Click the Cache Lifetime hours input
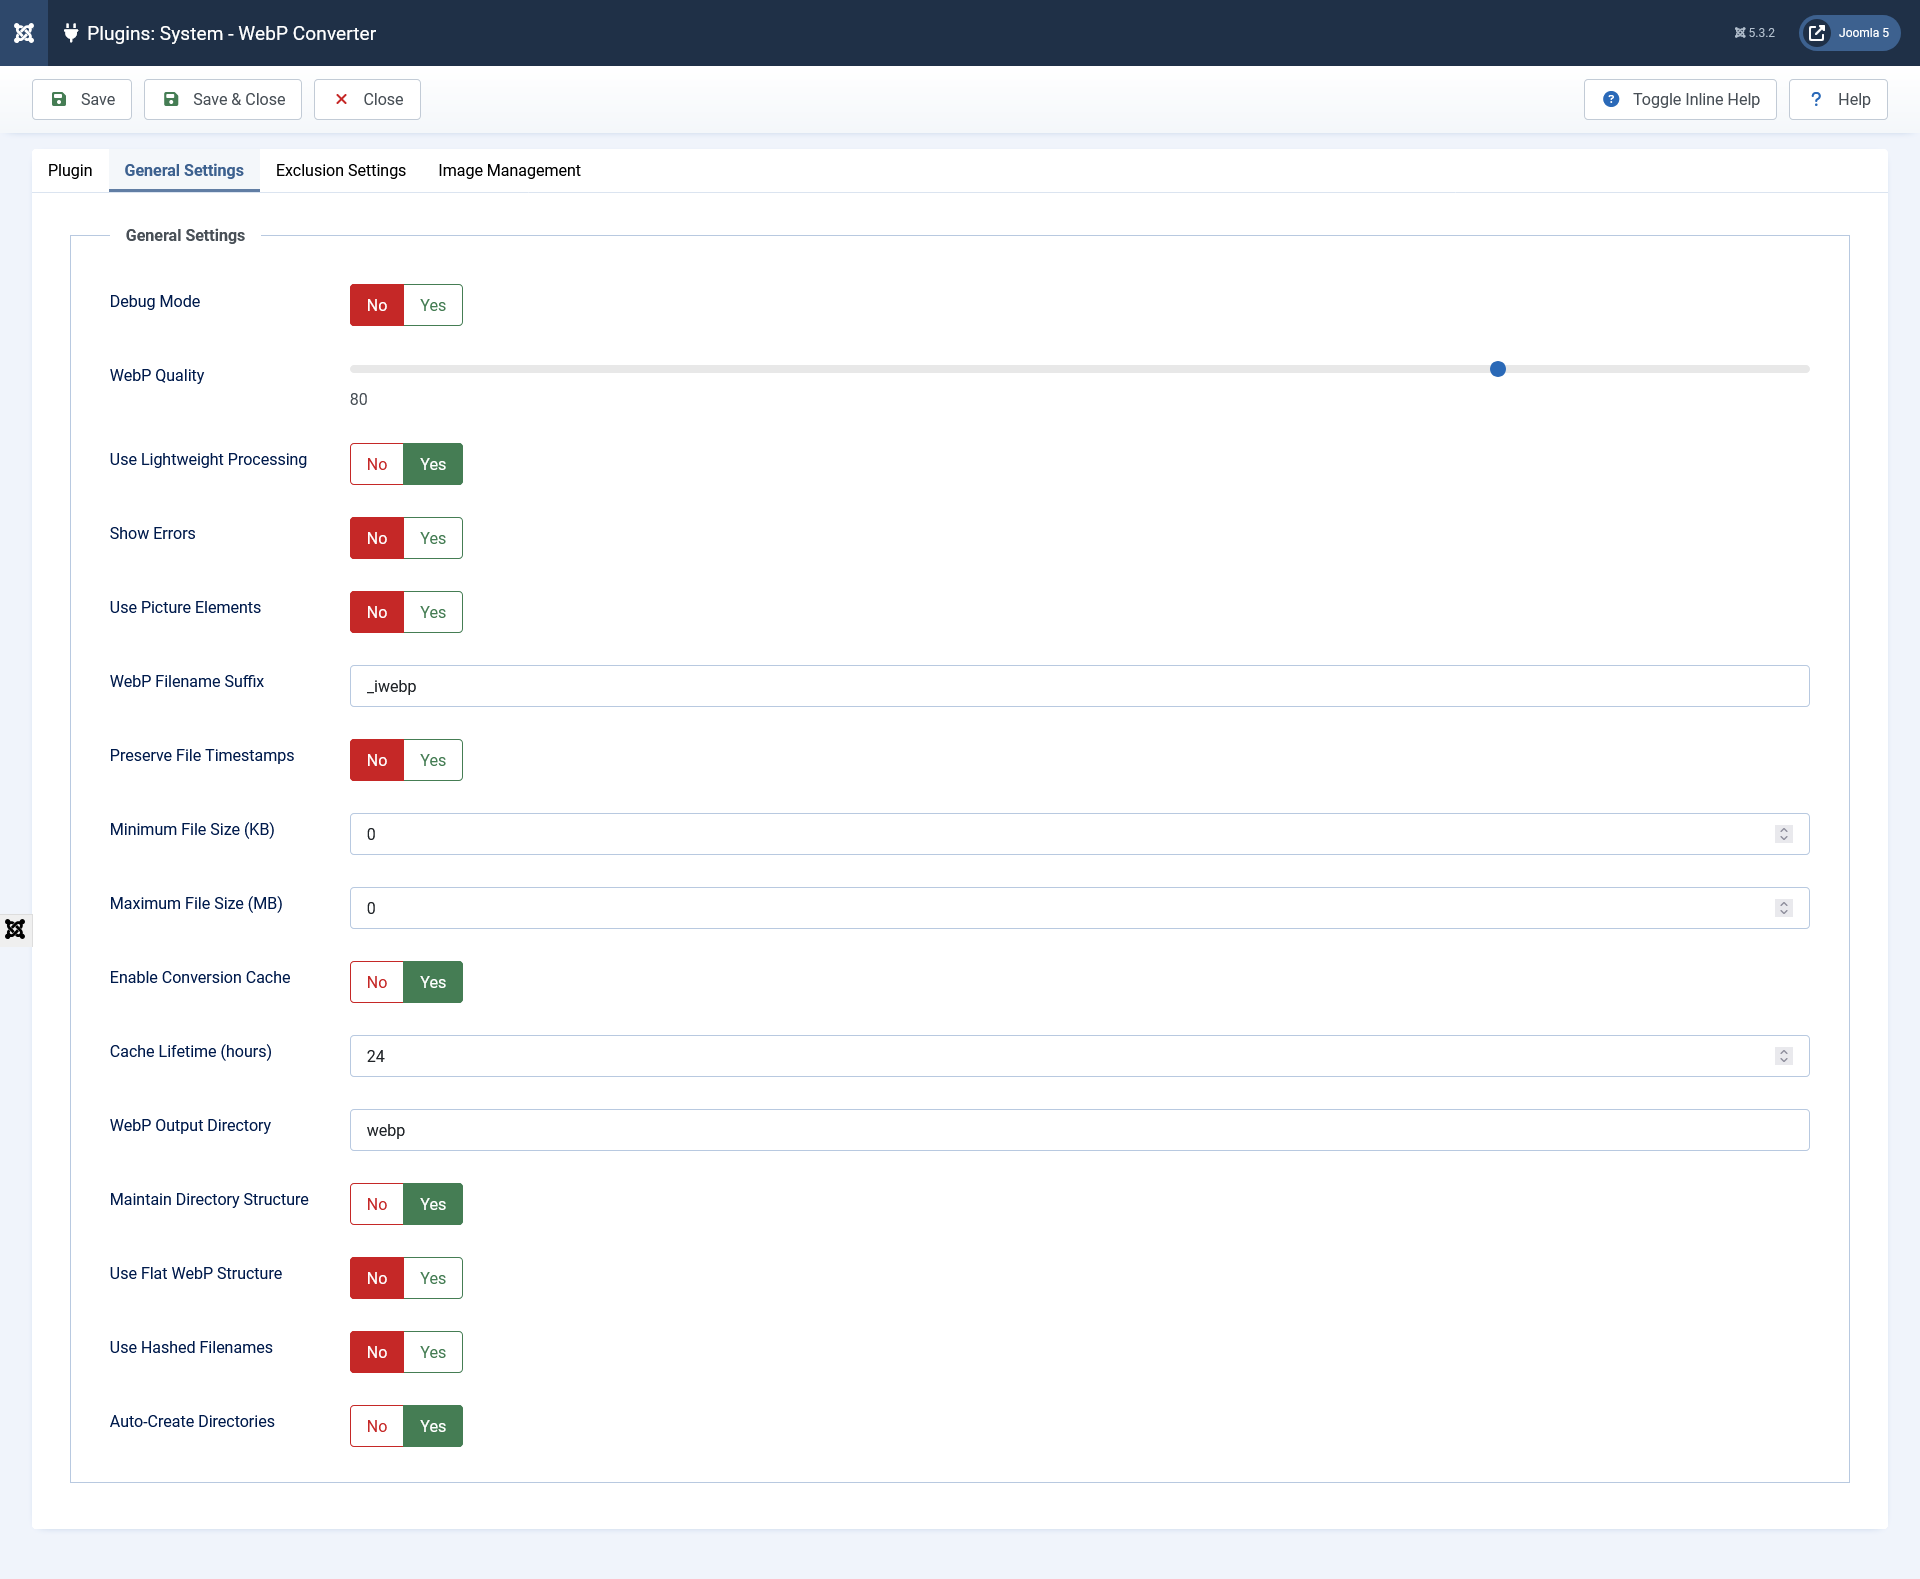The image size is (1920, 1579). pyautogui.click(x=1079, y=1056)
